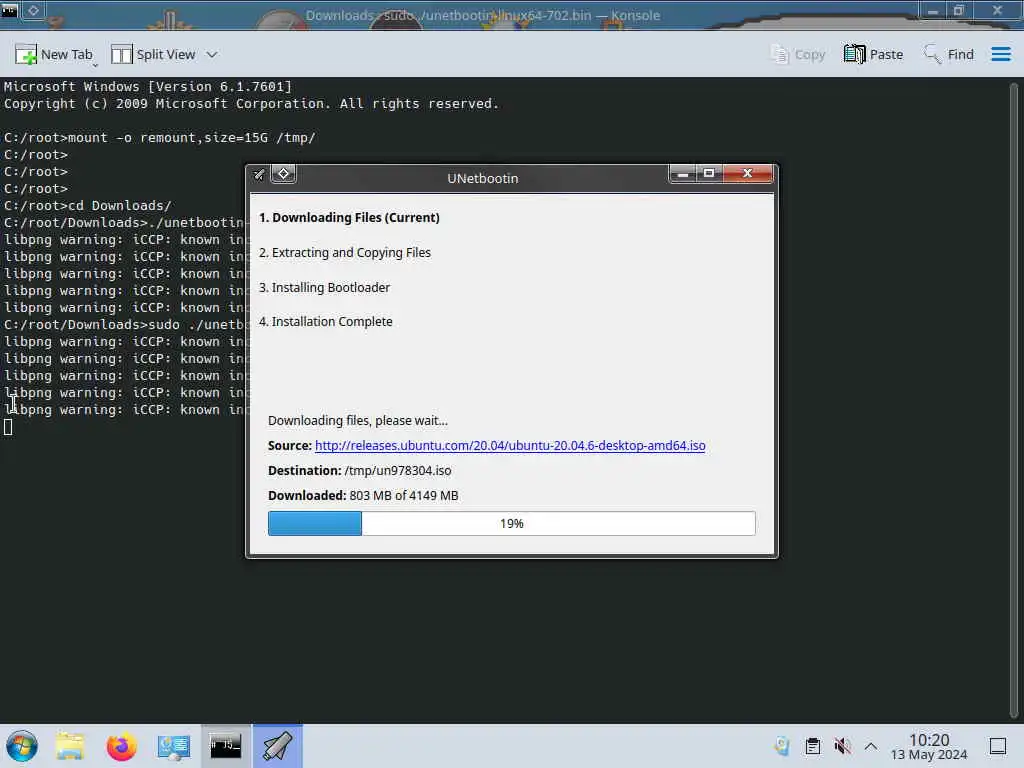1024x768 pixels.
Task: Maximize the Konsole window
Action: point(959,10)
